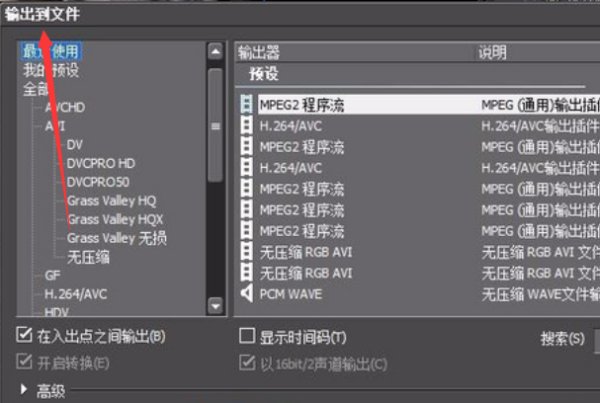Select the AVCHD tree node
Image resolution: width=600 pixels, height=403 pixels.
tap(65, 108)
